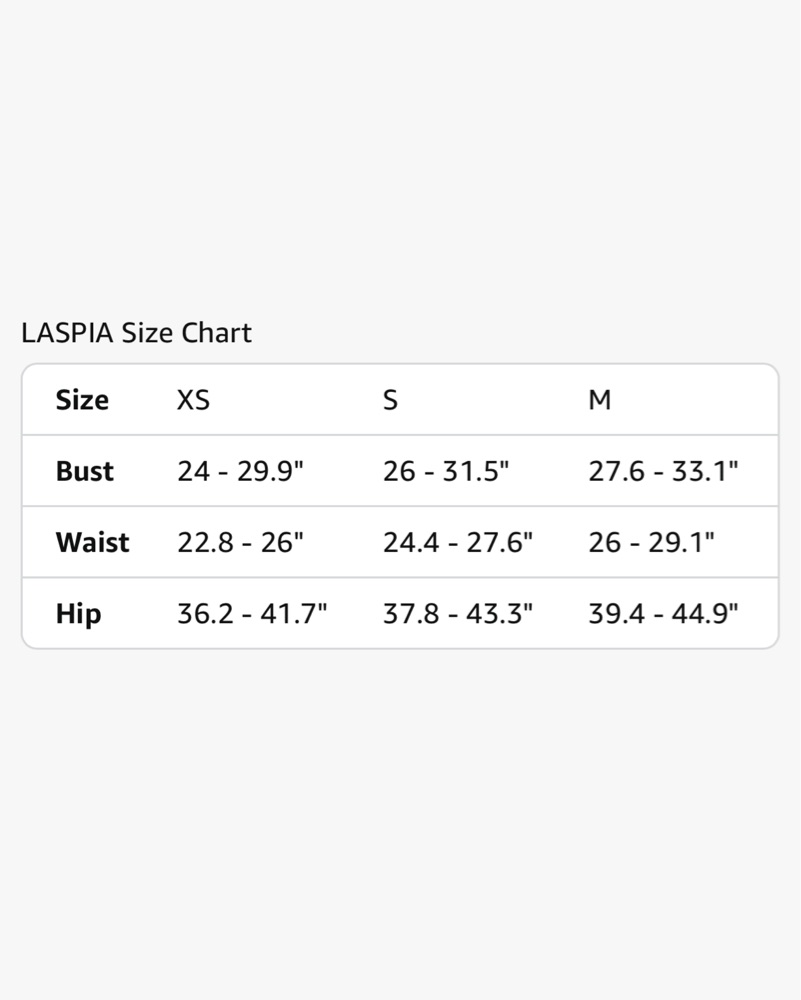The width and height of the screenshot is (801, 1000).
Task: Select the XS column header
Action: point(193,401)
